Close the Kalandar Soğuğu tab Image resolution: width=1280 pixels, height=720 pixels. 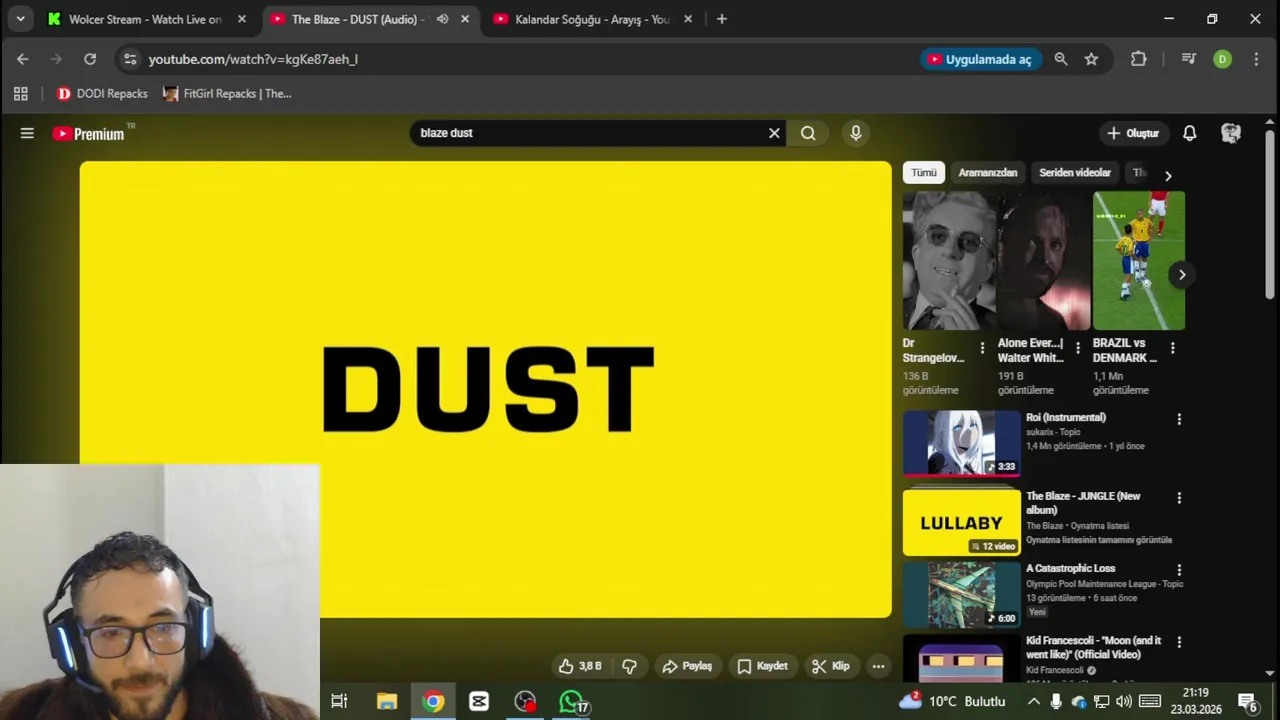pyautogui.click(x=689, y=19)
